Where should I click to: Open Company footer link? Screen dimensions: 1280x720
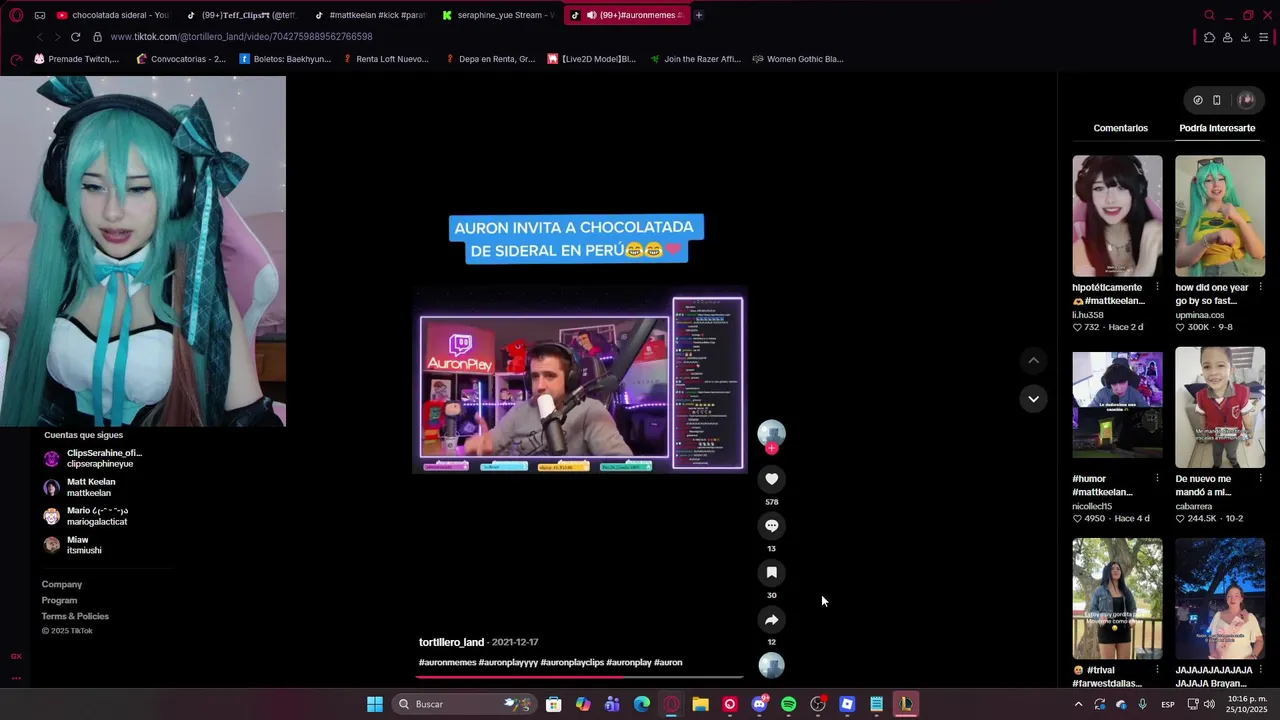point(62,584)
